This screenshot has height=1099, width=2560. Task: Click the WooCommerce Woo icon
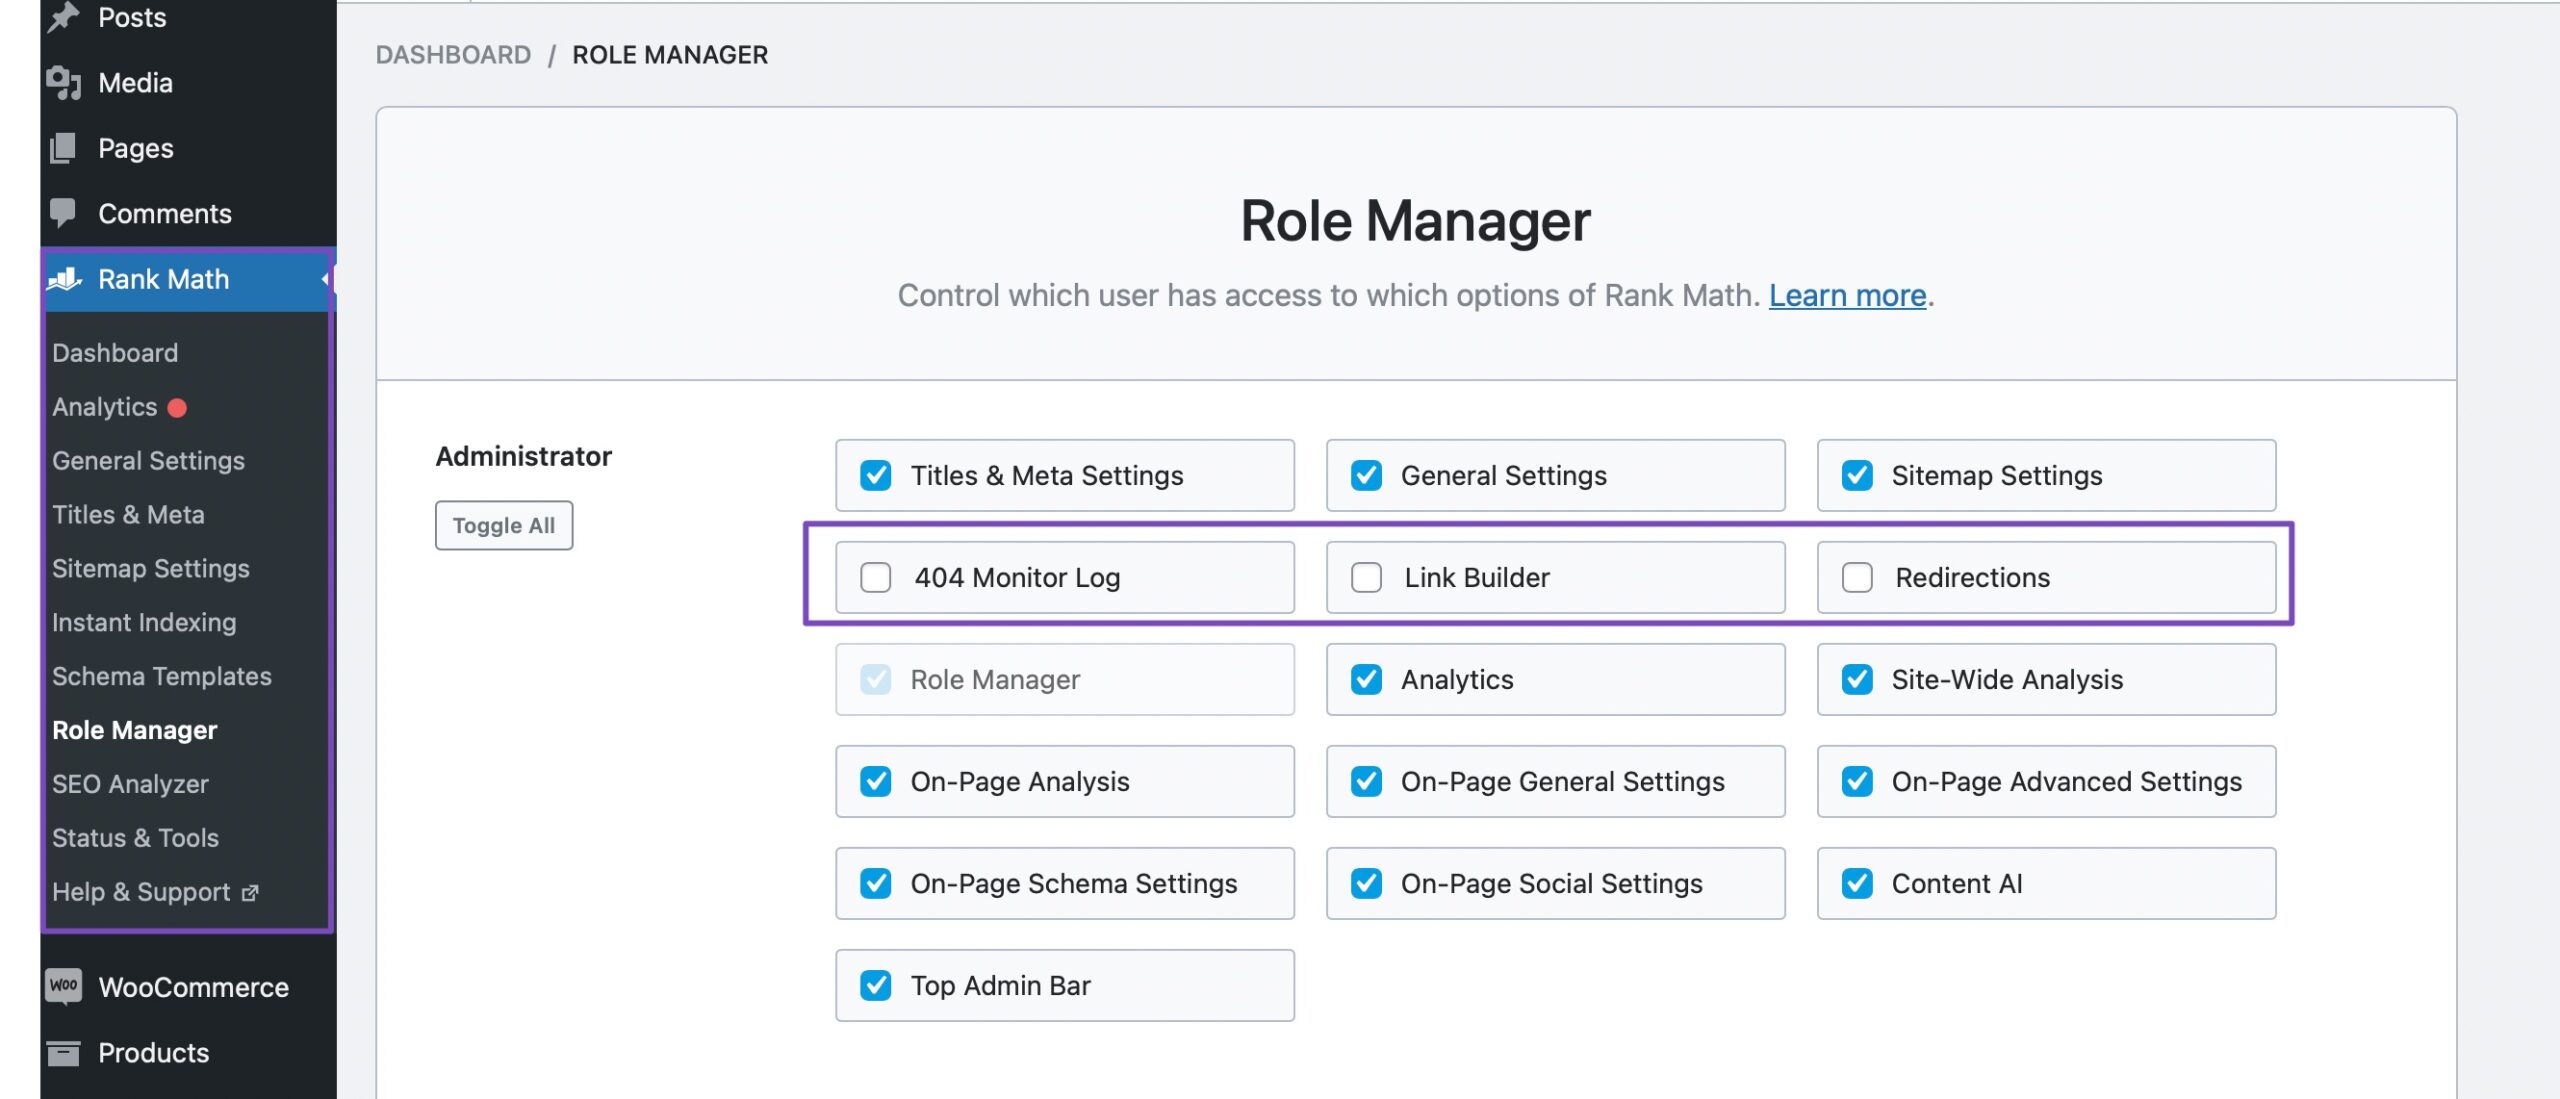click(64, 986)
